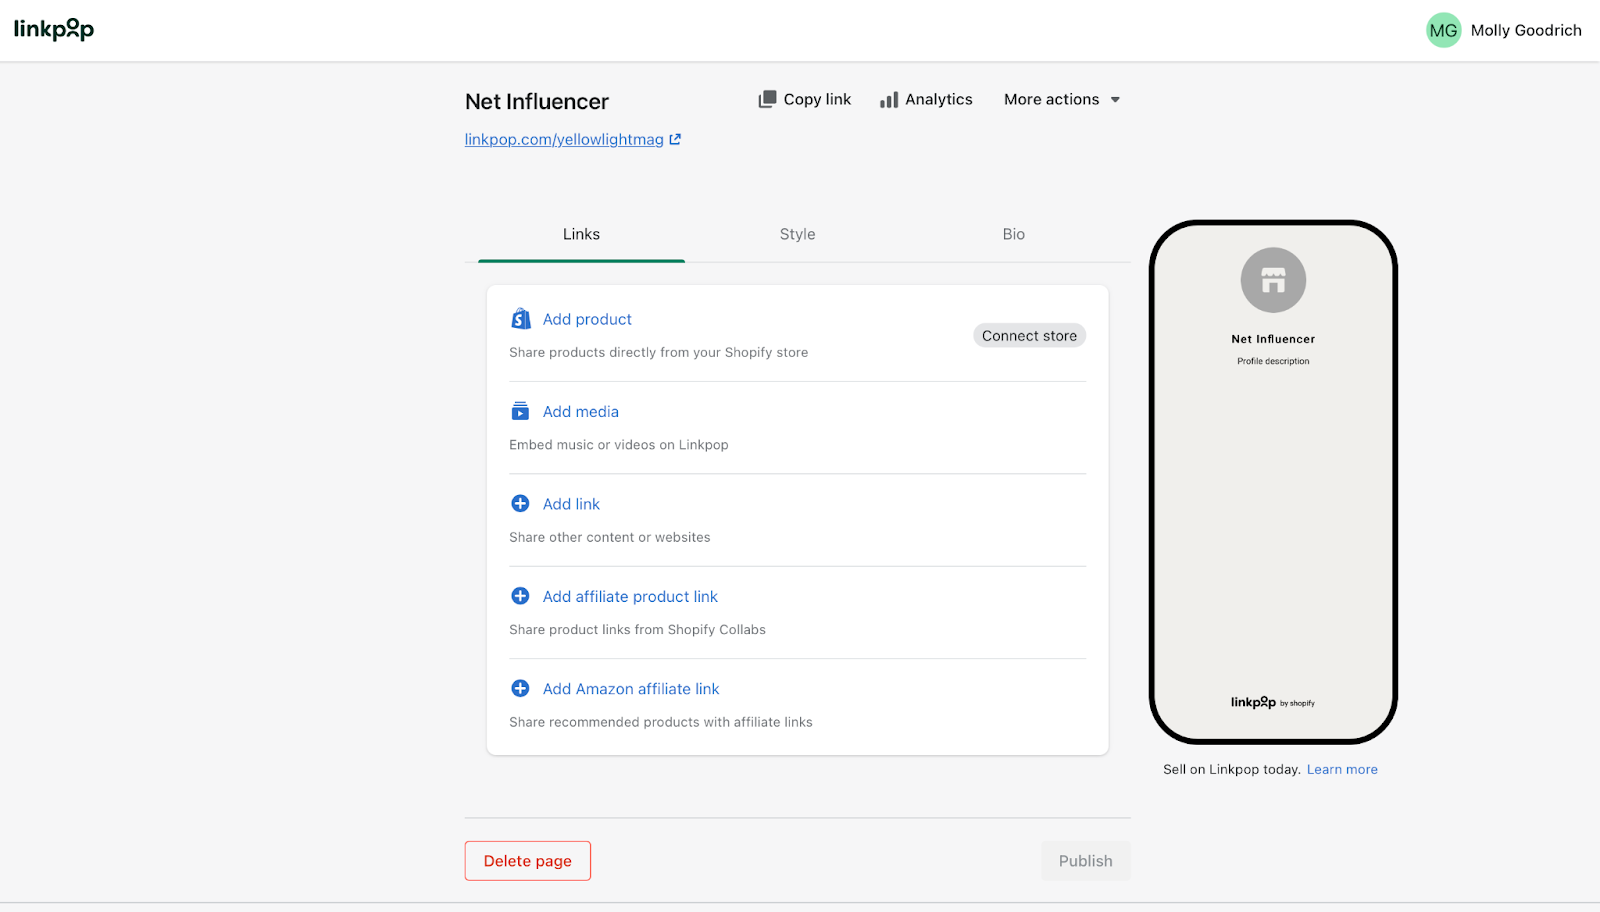Viewport: 1600px width, 912px height.
Task: Select Add media
Action: (581, 411)
